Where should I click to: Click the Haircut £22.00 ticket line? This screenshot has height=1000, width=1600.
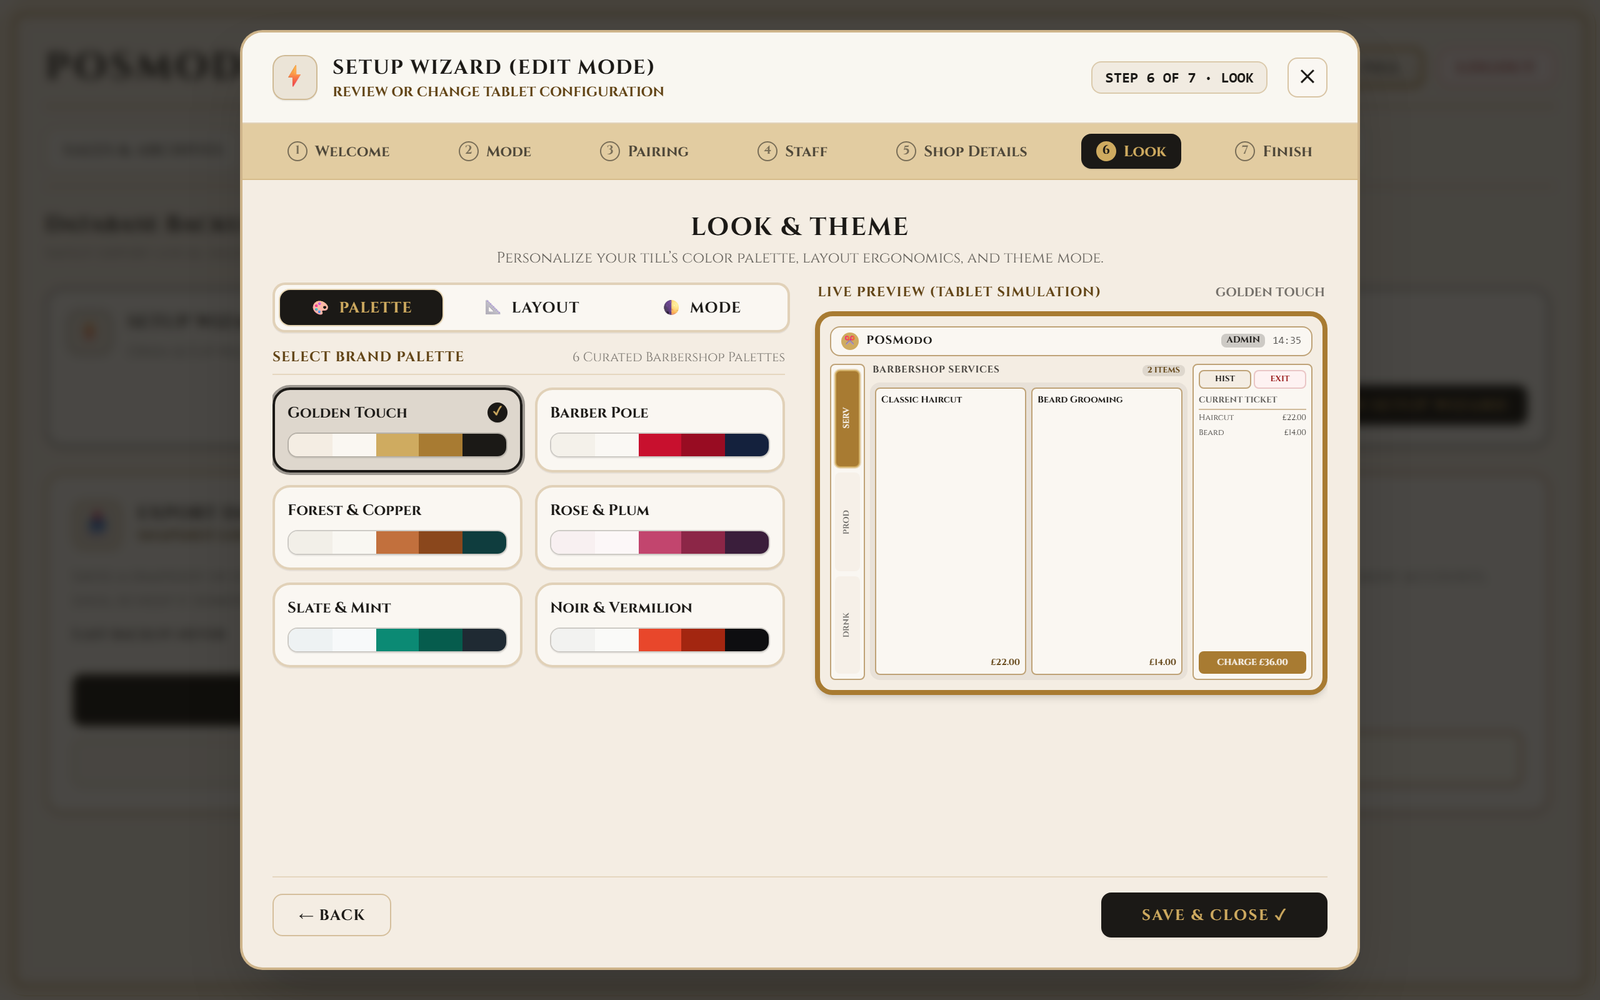pos(1252,417)
